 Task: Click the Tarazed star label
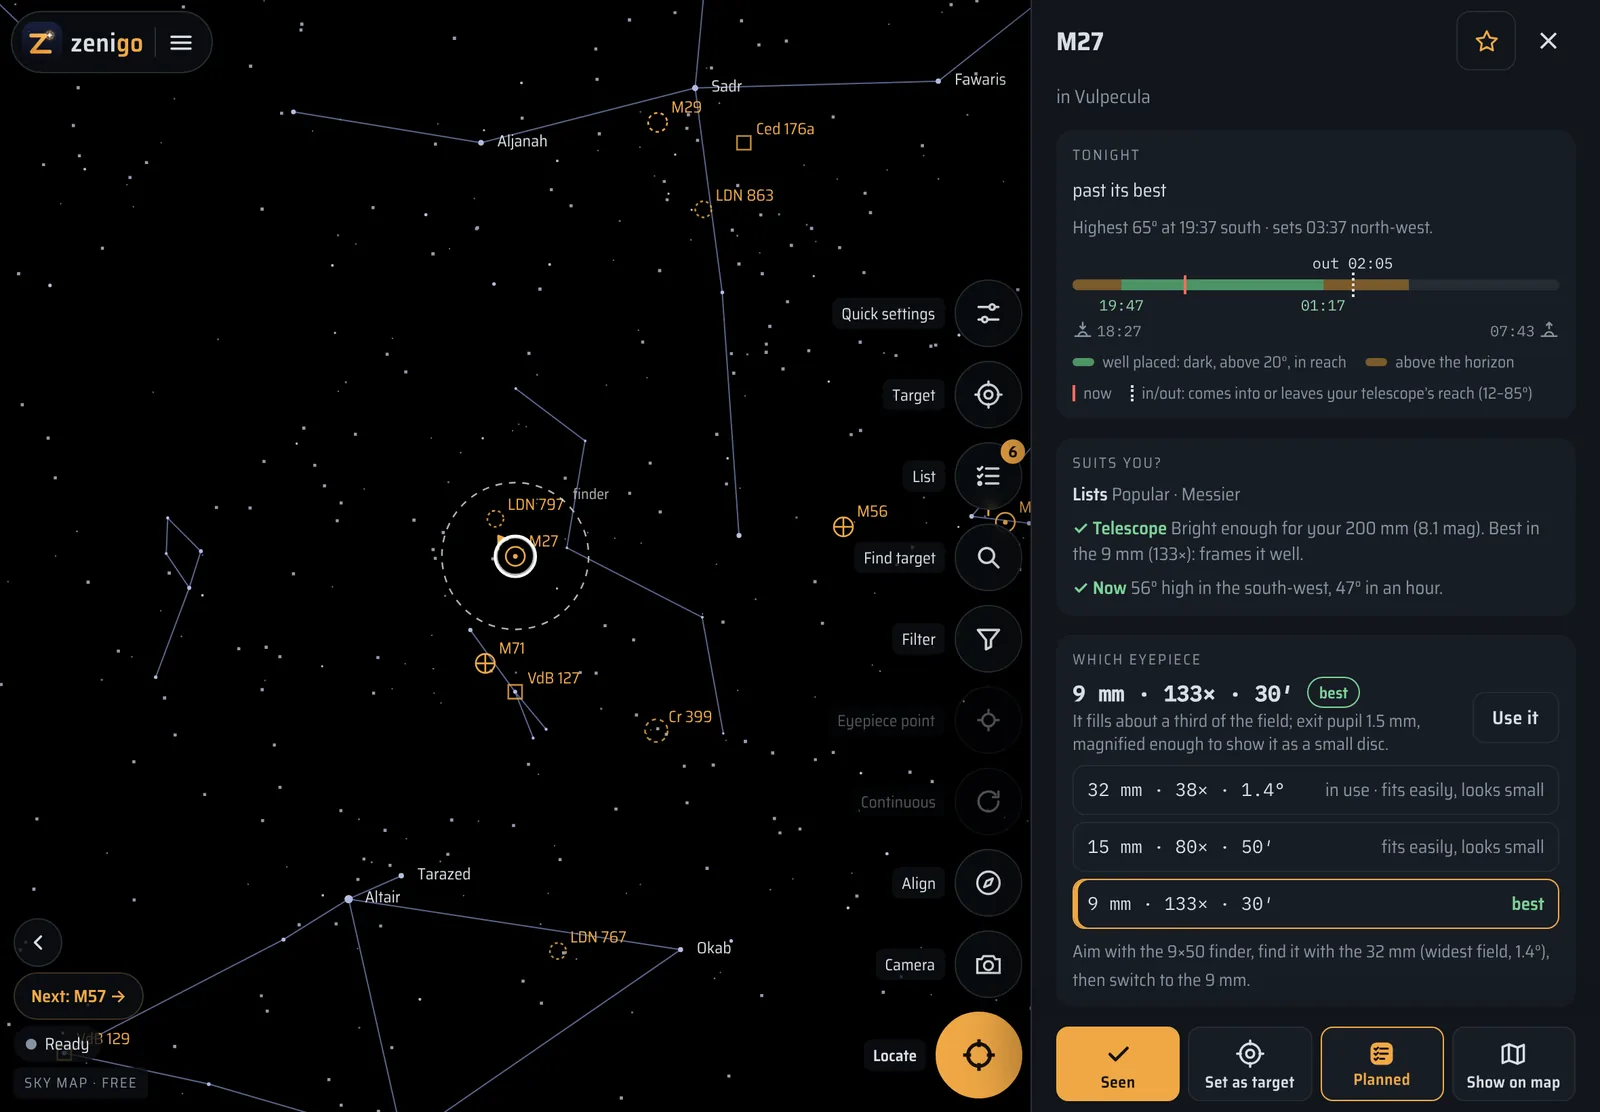point(444,874)
